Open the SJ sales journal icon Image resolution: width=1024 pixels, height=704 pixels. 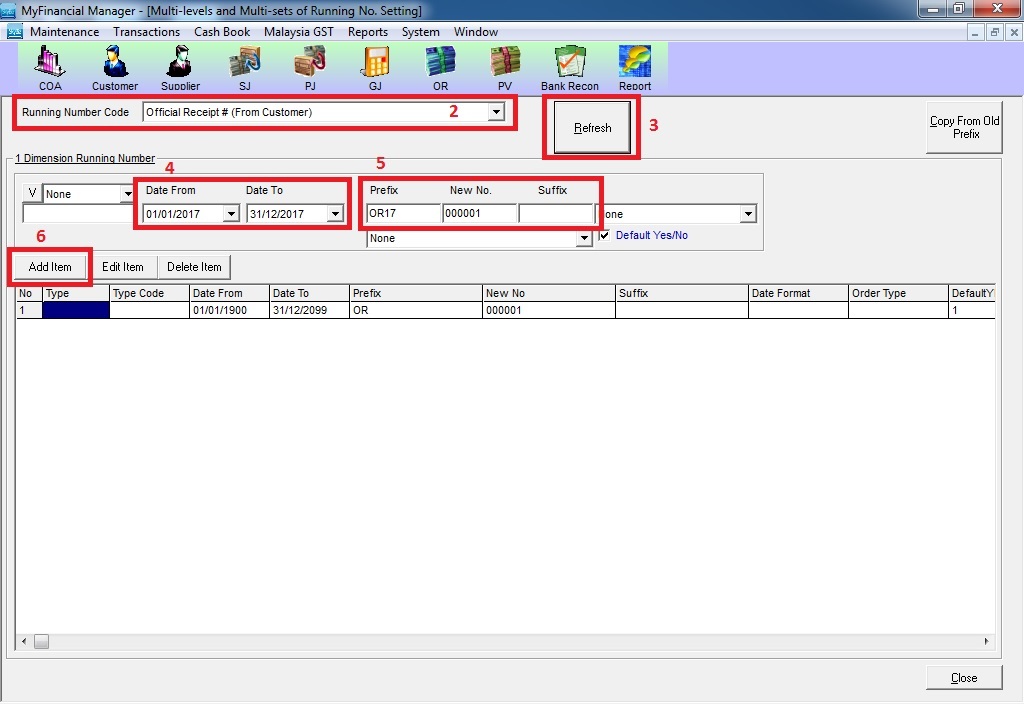tap(245, 66)
